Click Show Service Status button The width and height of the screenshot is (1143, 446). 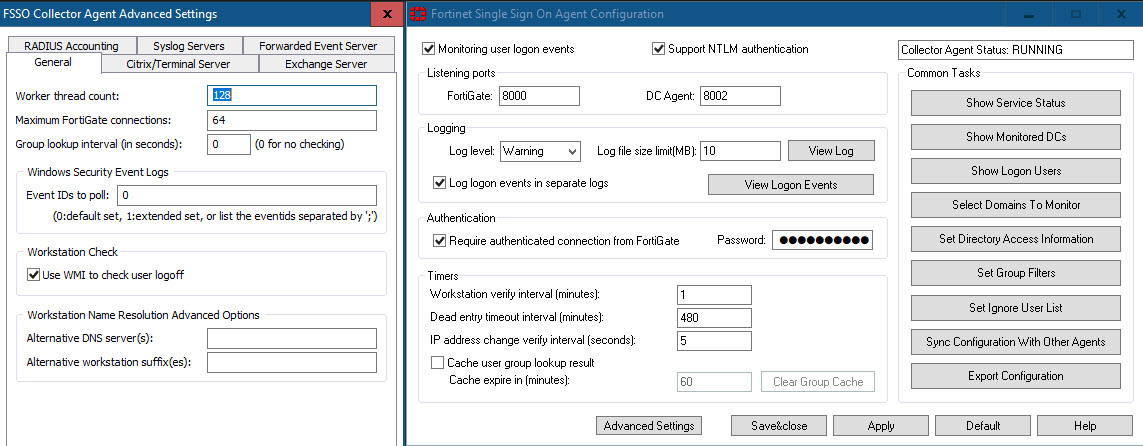coord(1015,103)
